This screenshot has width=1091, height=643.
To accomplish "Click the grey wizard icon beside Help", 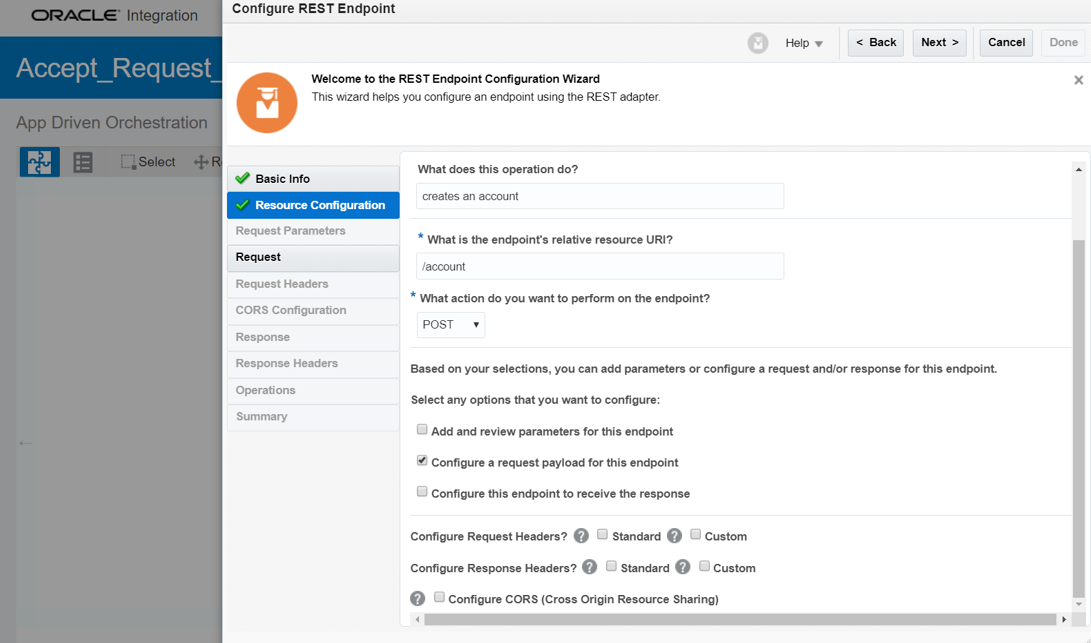I will tap(758, 43).
